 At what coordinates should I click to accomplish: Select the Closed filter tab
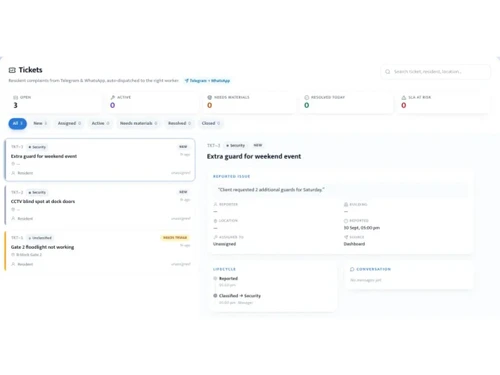click(211, 123)
